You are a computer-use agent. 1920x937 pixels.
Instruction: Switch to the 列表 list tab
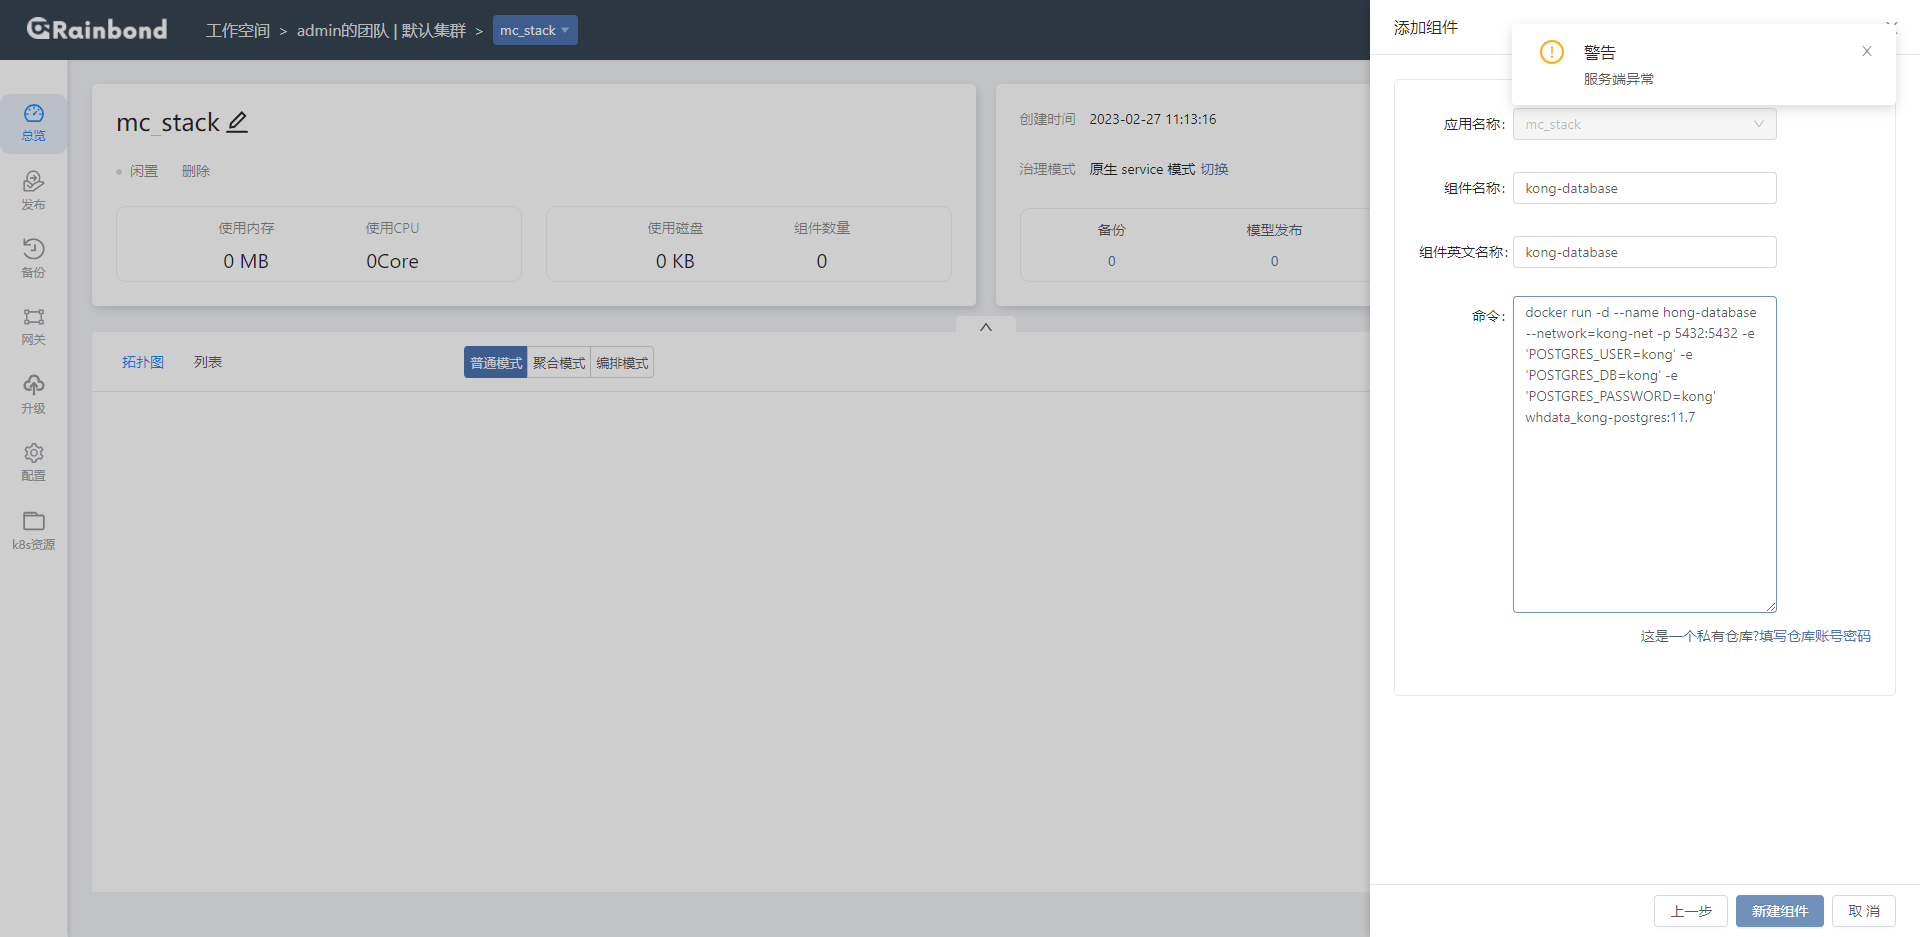207,362
